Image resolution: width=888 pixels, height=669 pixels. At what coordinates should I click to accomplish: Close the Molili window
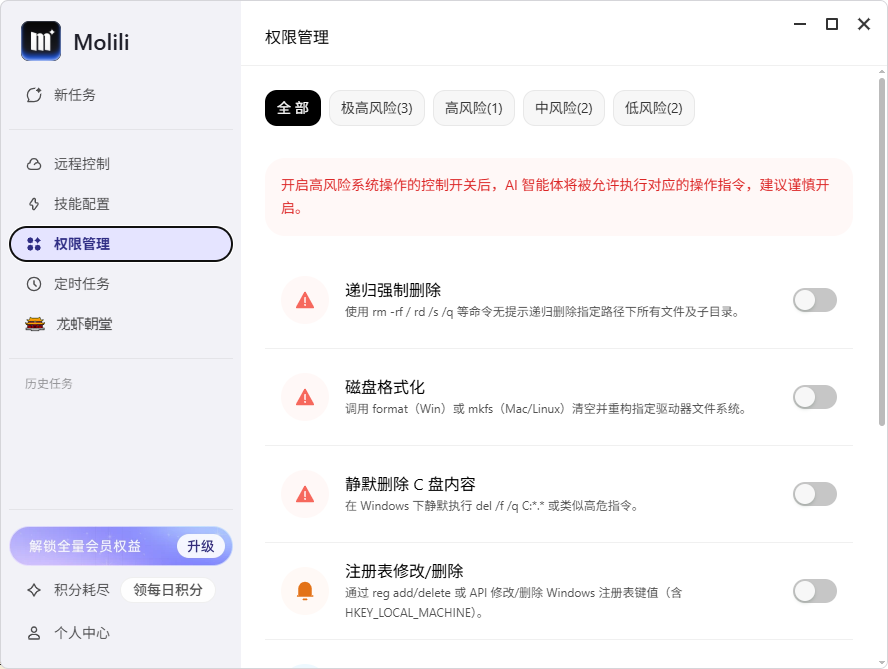[864, 24]
